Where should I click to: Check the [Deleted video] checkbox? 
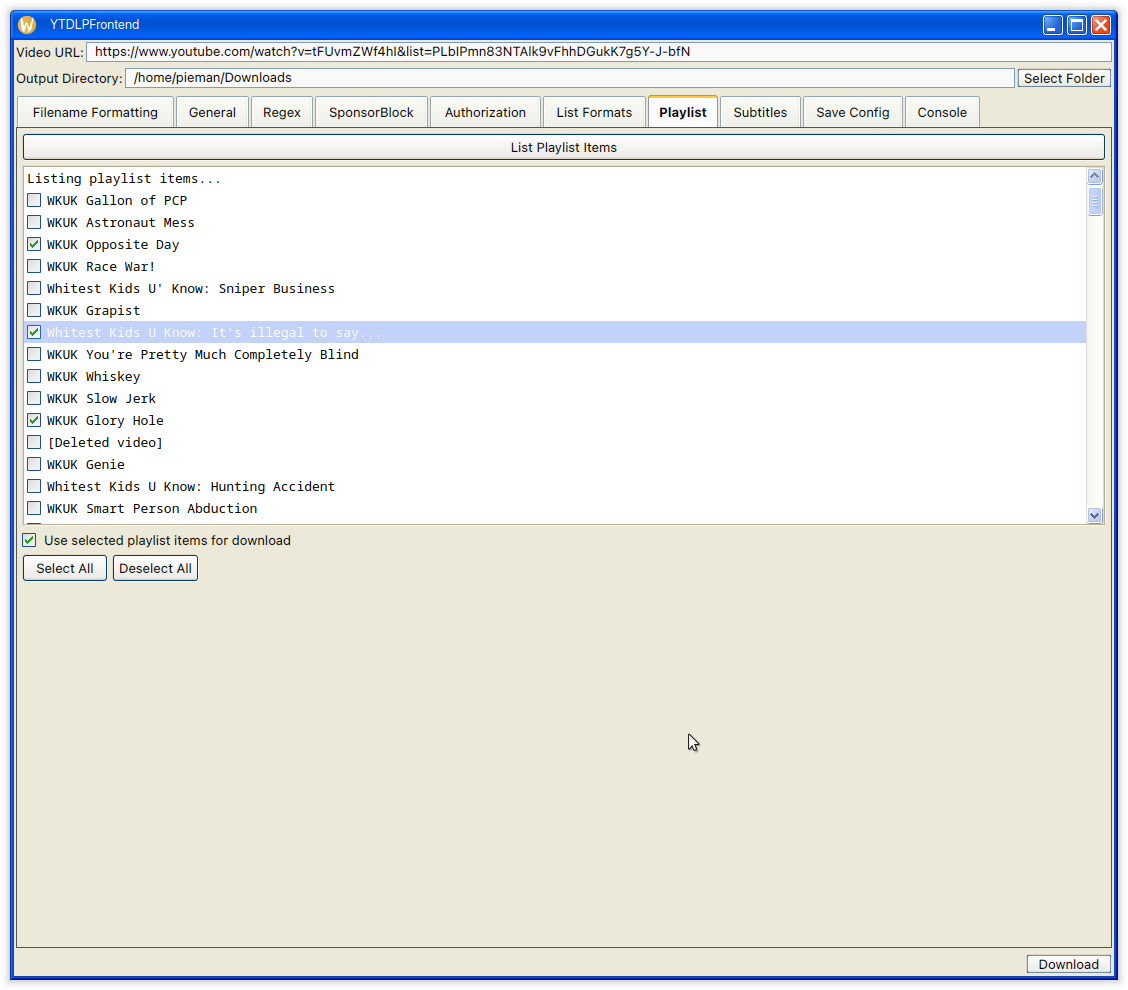point(34,442)
